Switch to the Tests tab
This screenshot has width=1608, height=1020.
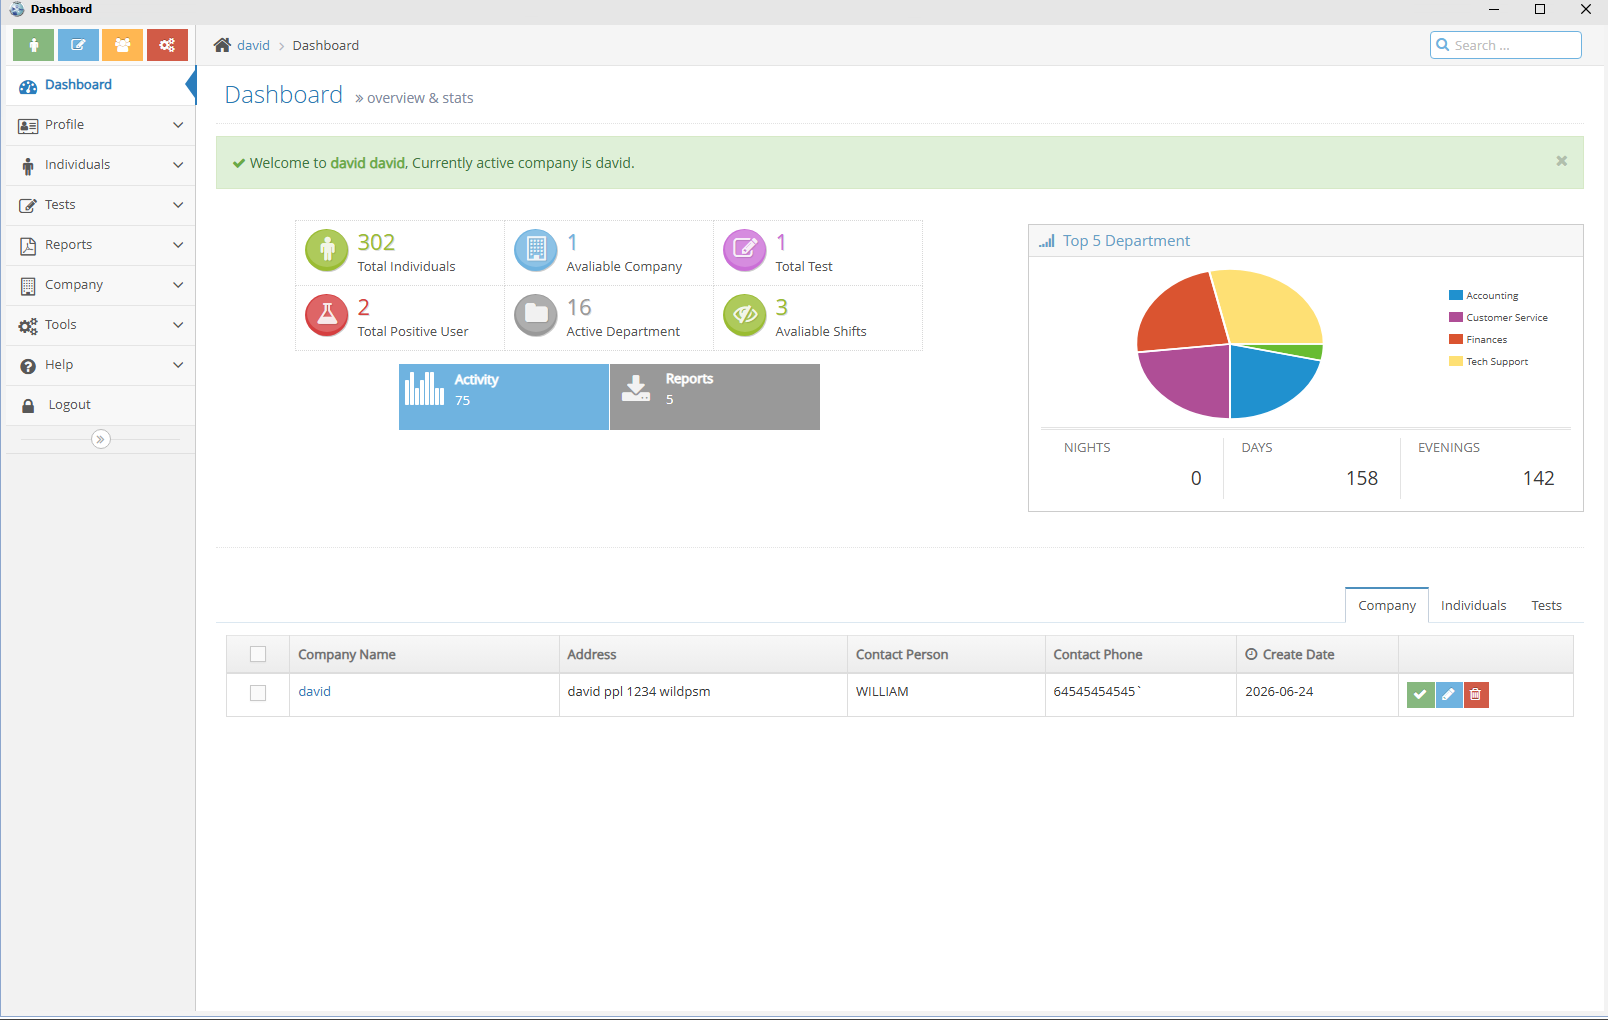(1546, 605)
